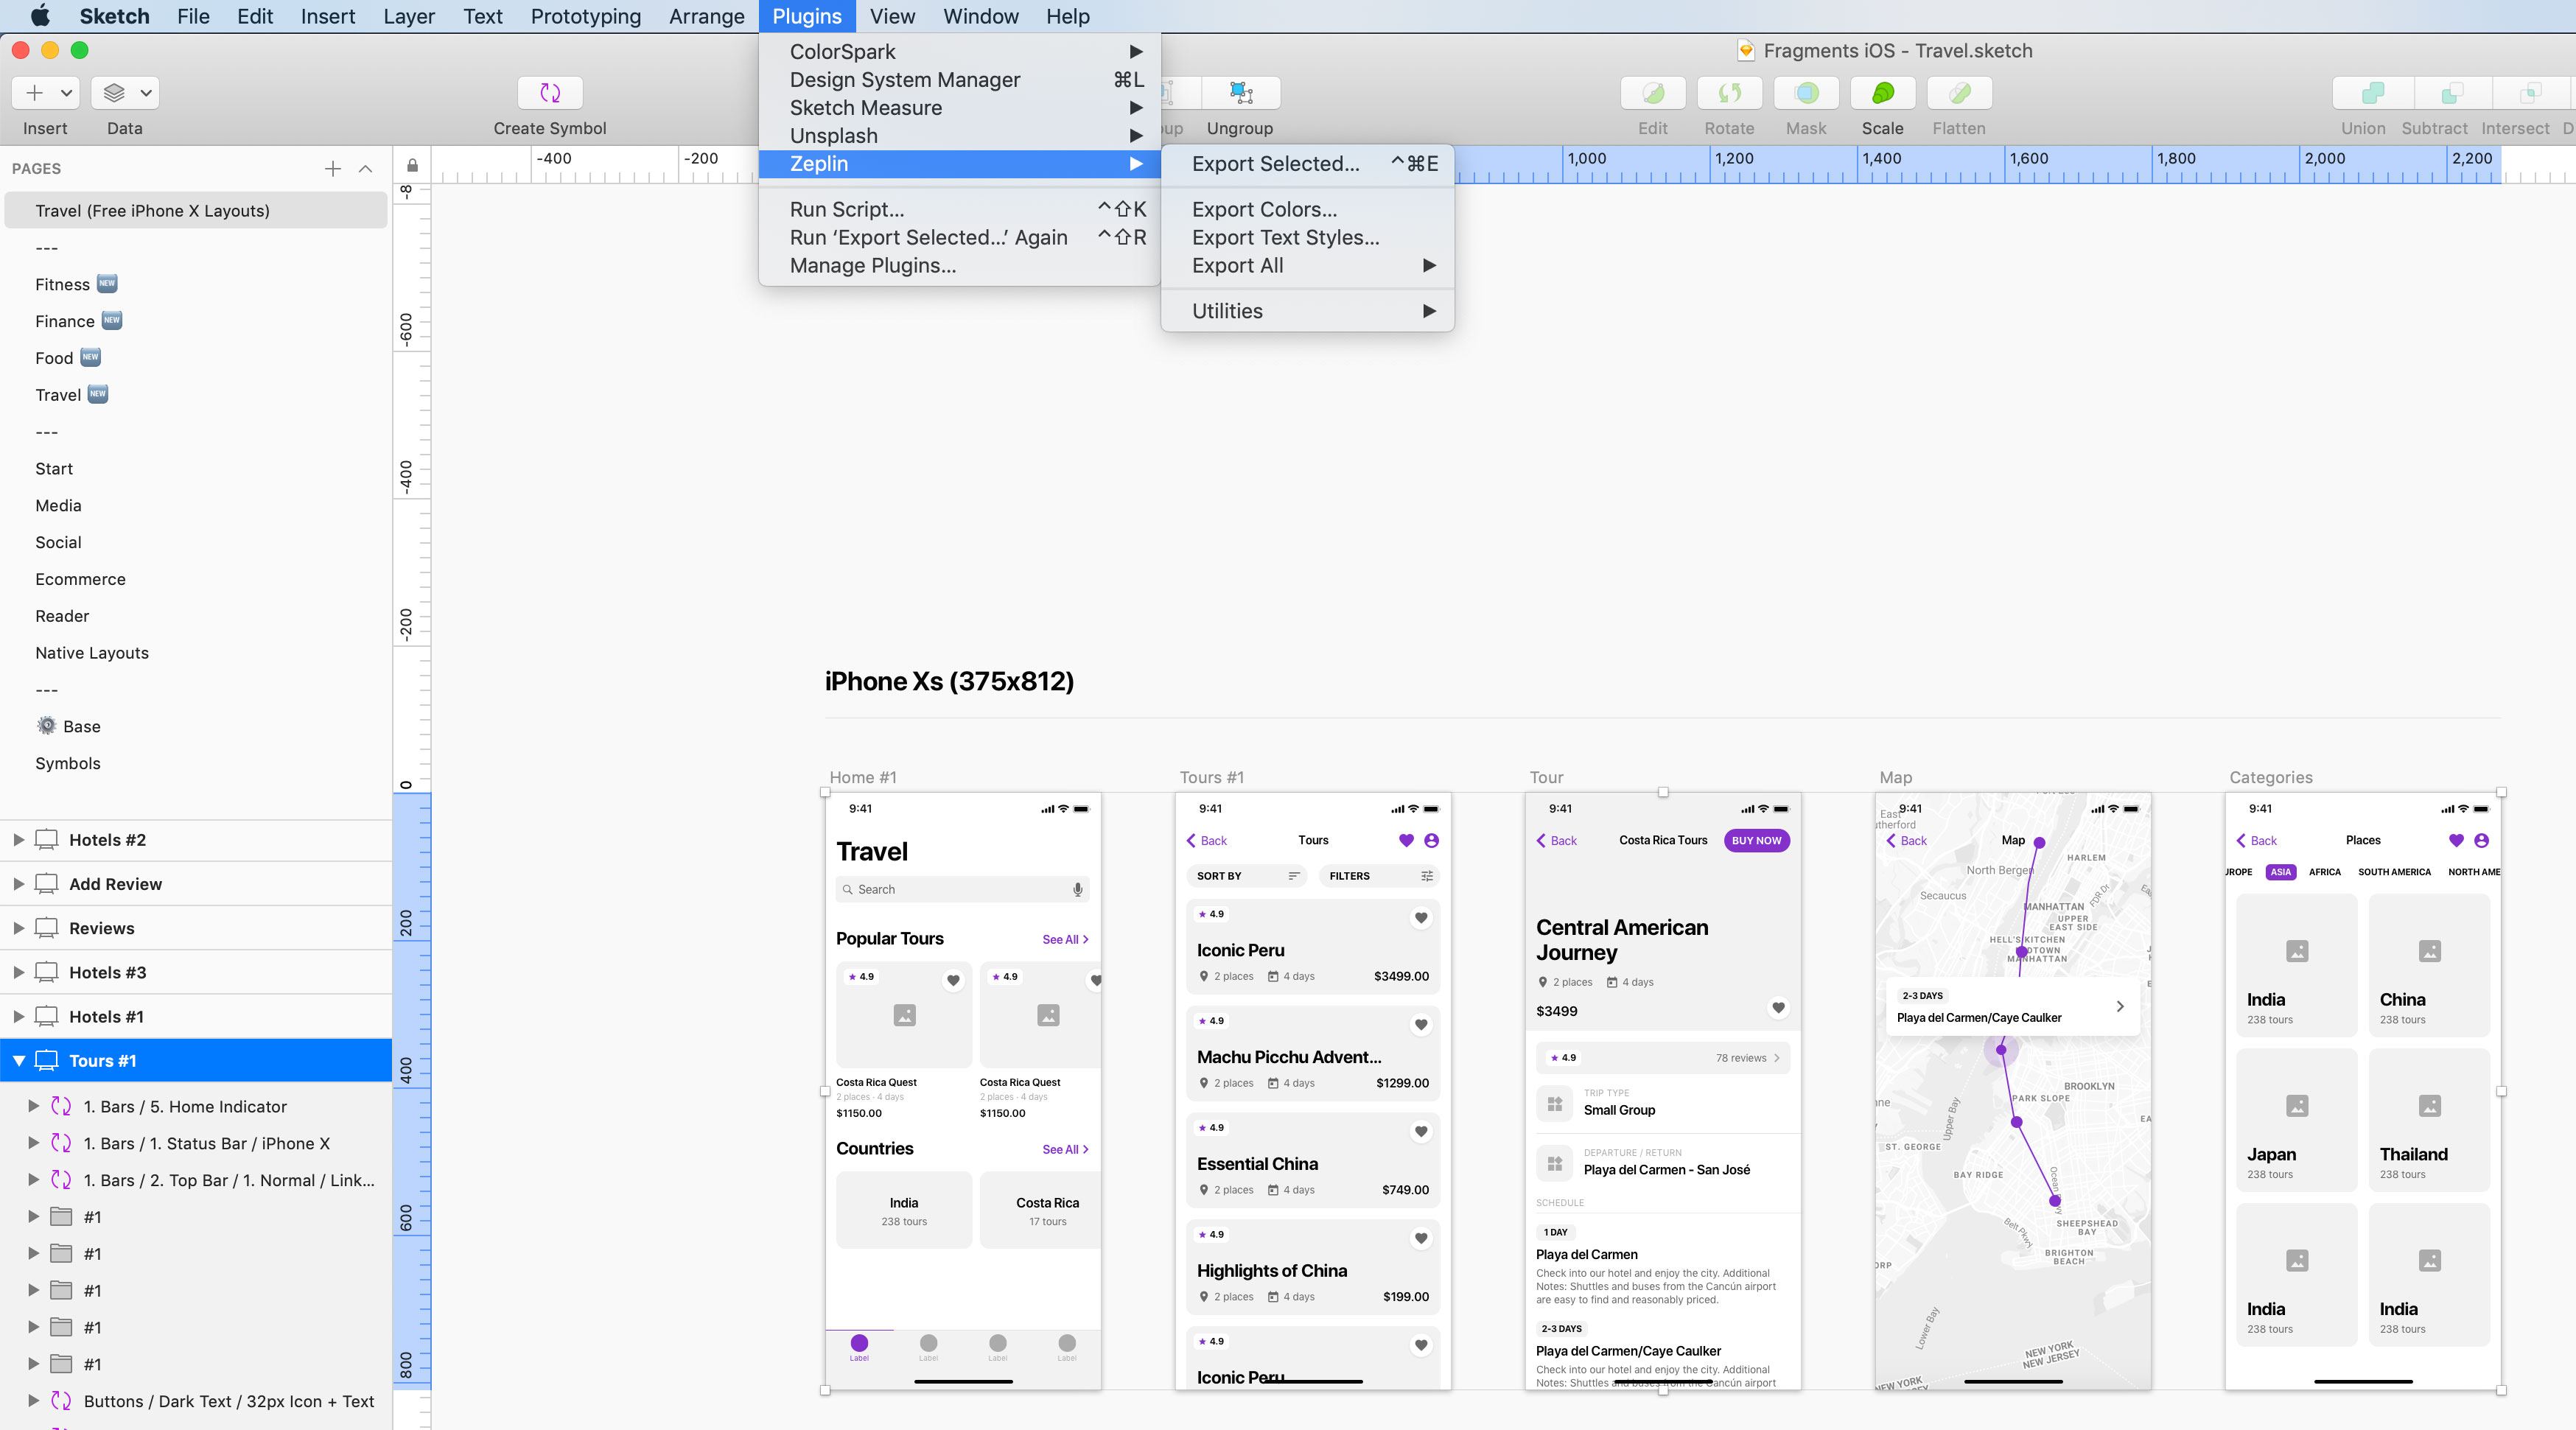
Task: Collapse the Tours #1 artboard layer
Action: 19,1061
